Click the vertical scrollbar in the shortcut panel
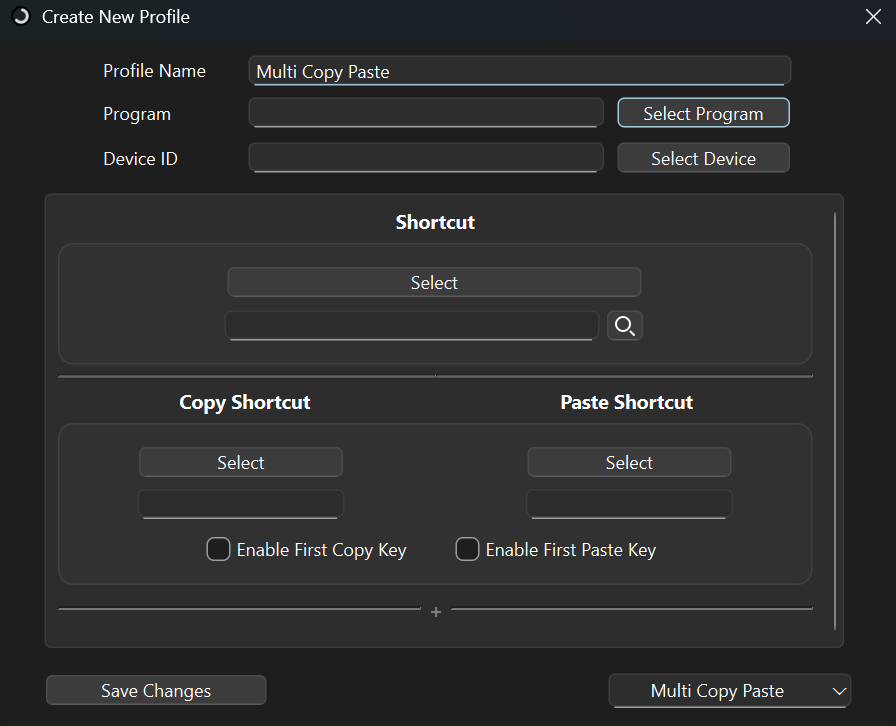This screenshot has width=896, height=726. pyautogui.click(x=835, y=420)
